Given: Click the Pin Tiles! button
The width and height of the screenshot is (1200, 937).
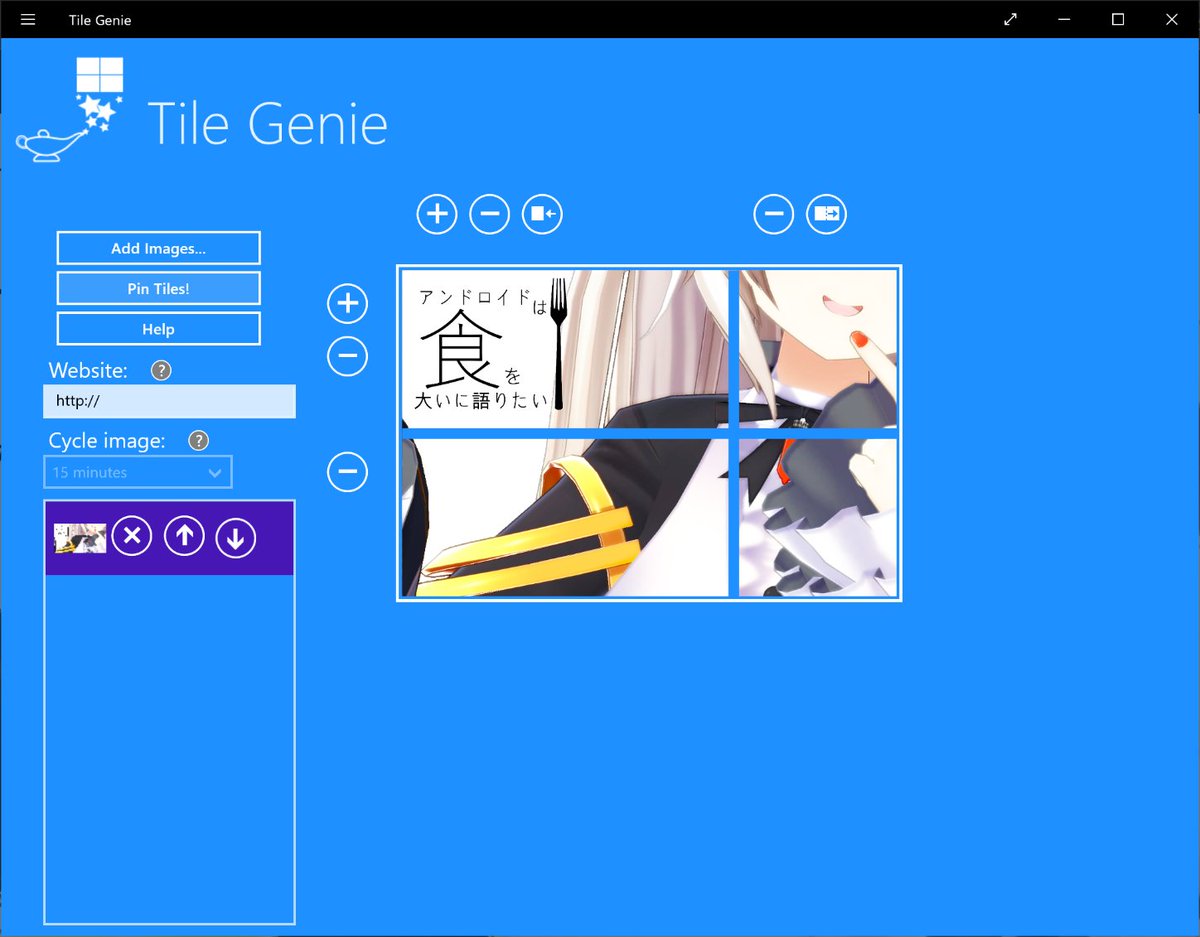Looking at the screenshot, I should pos(159,288).
